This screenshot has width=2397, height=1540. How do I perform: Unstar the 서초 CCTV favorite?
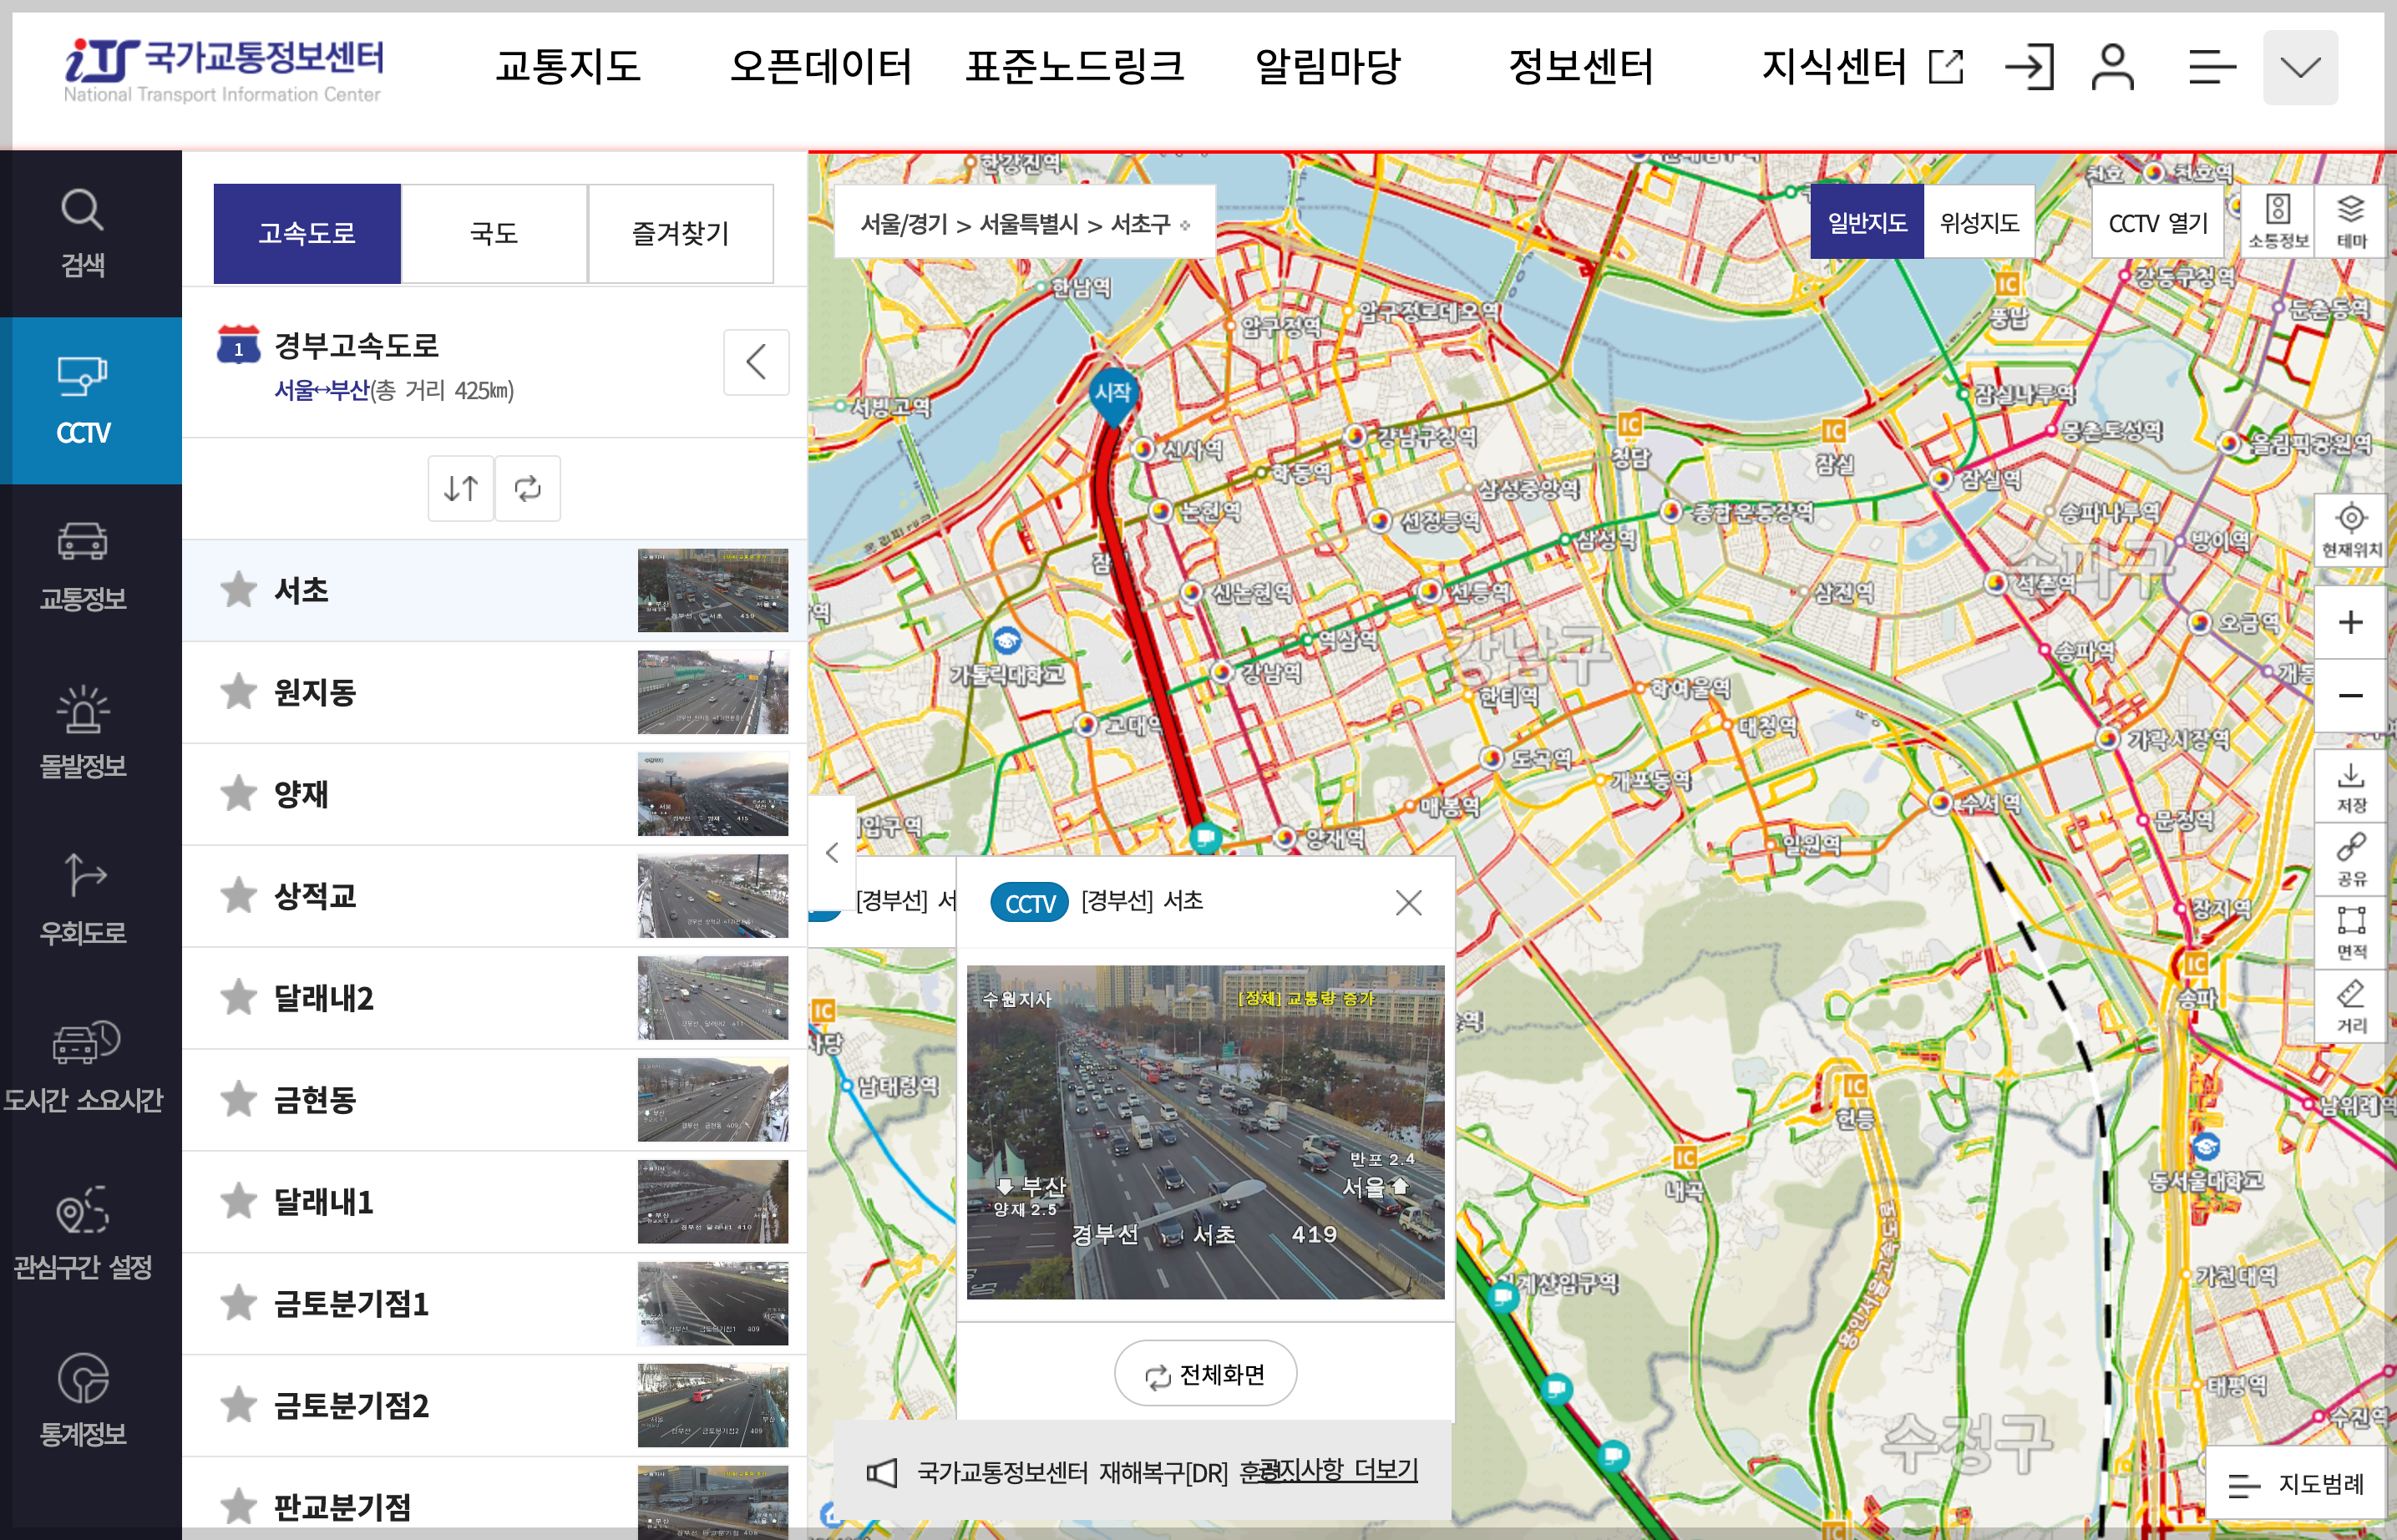[x=238, y=590]
